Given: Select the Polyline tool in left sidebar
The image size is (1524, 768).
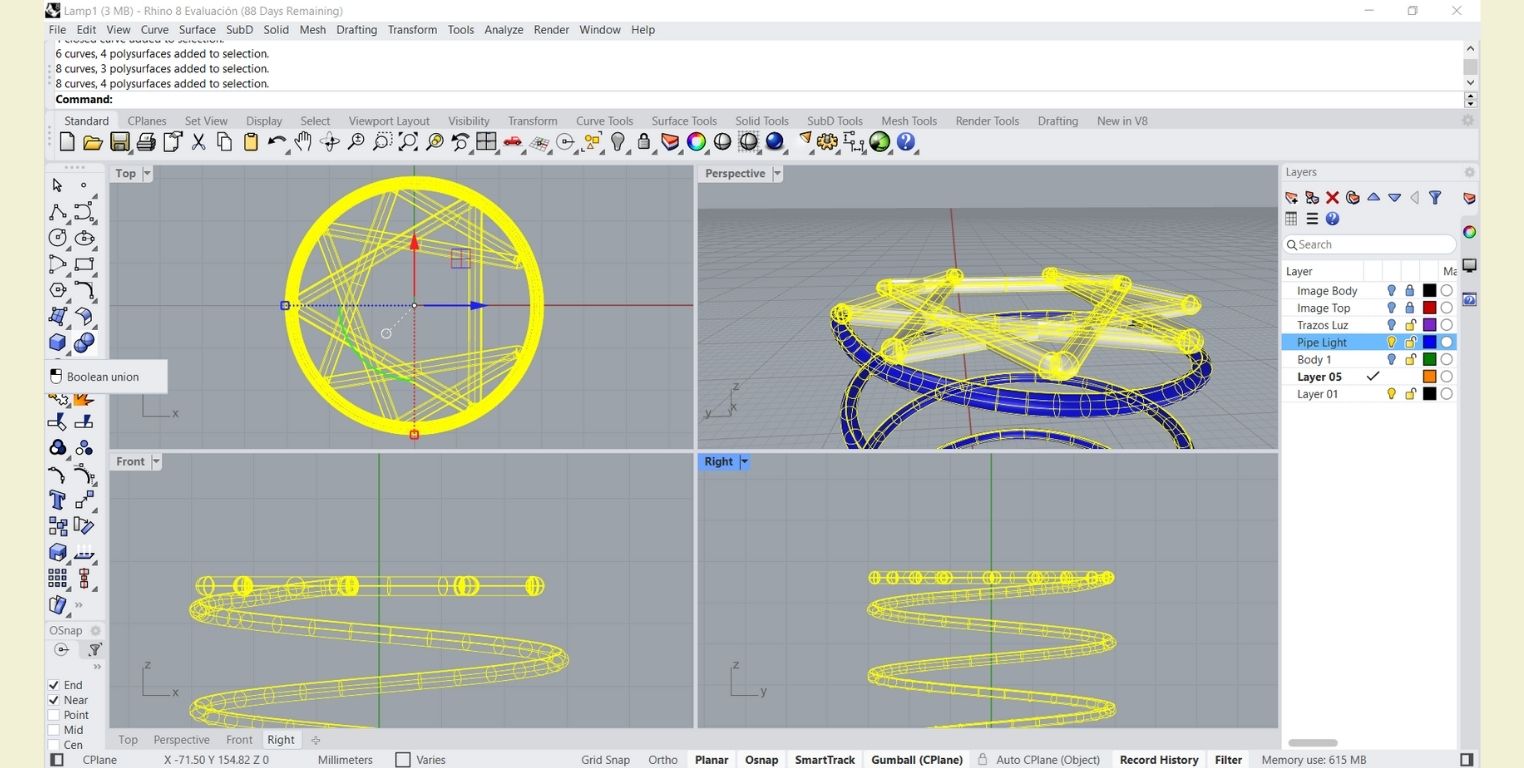Looking at the screenshot, I should [57, 212].
